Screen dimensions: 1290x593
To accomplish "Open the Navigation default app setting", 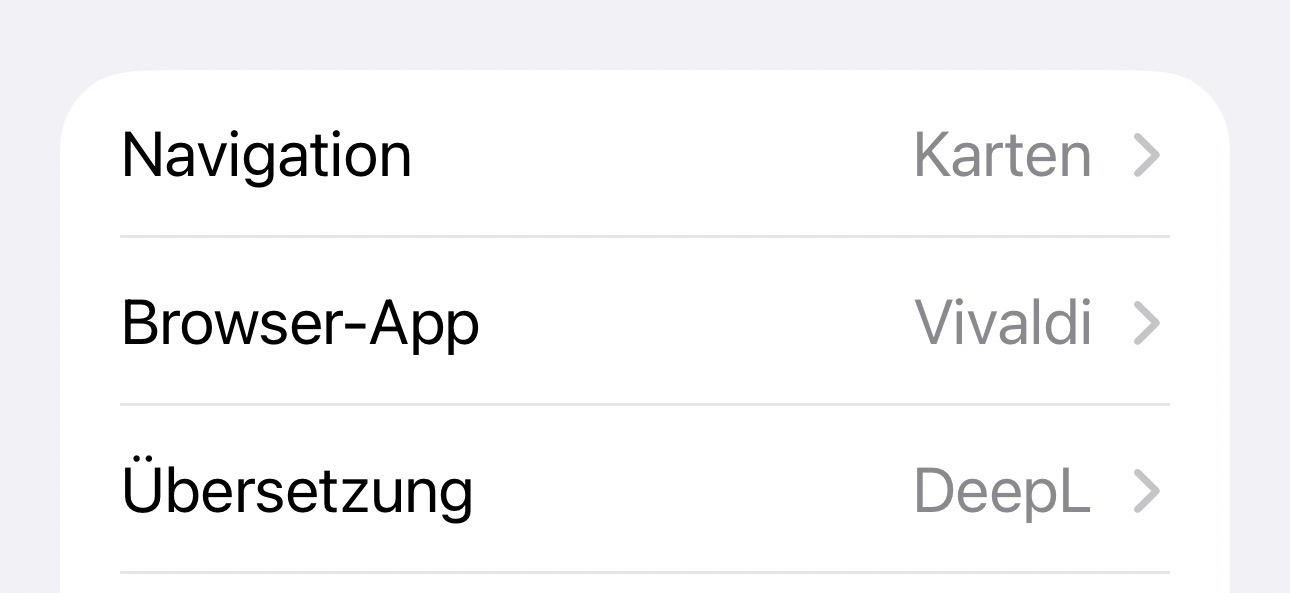I will pyautogui.click(x=645, y=155).
